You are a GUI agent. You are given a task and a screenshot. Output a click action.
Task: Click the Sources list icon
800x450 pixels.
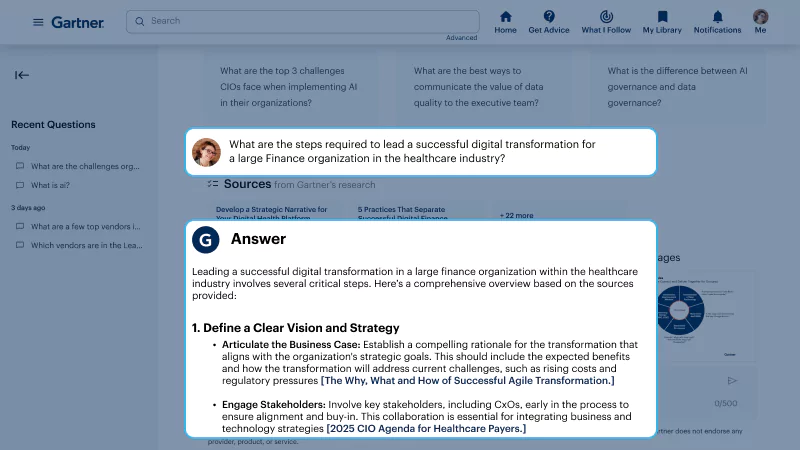click(213, 184)
